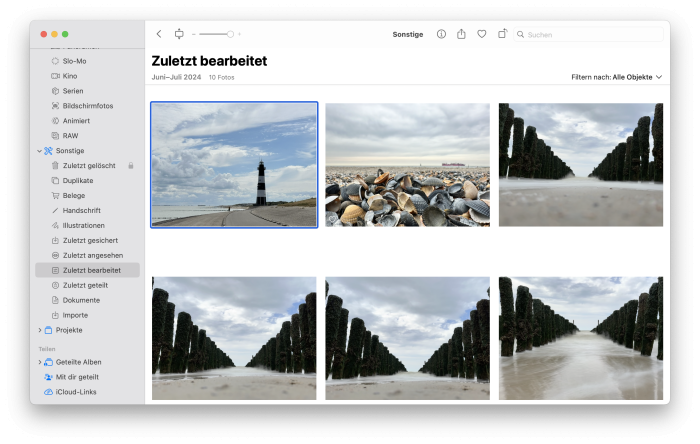Select the lighthouse photo thumbnail
Viewport: 700px width, 444px height.
234,165
